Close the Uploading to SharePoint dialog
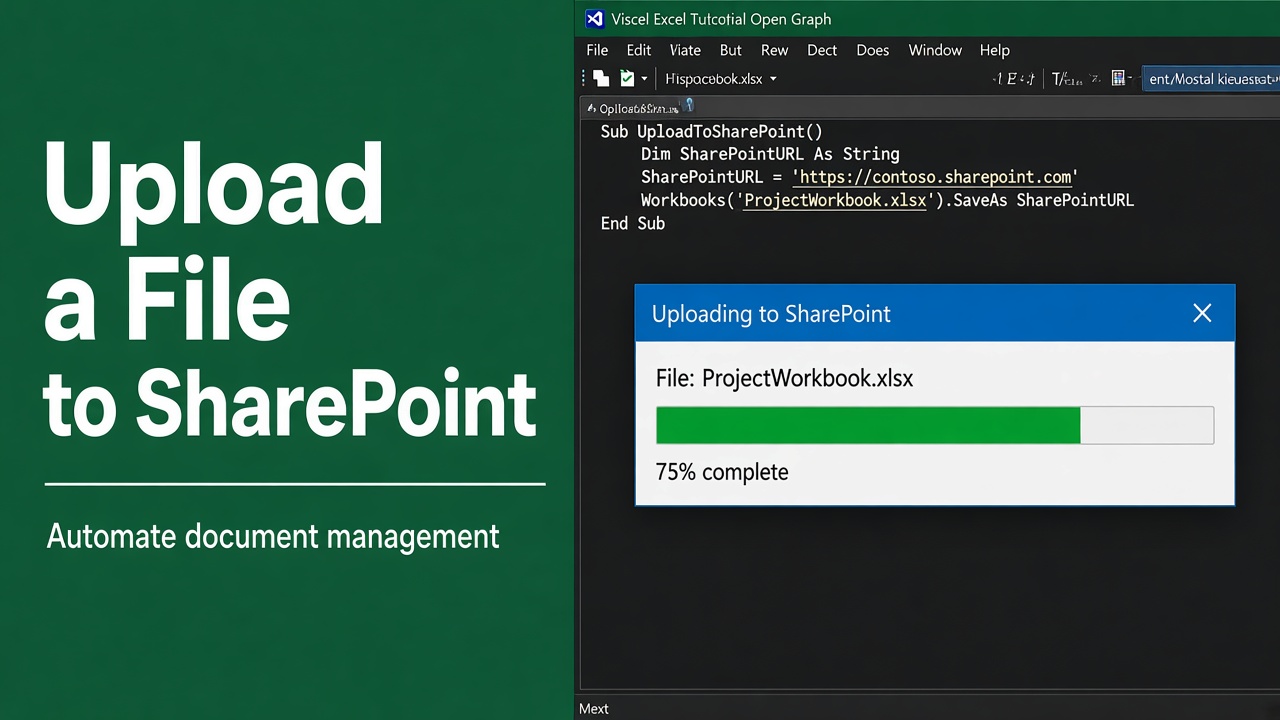 (x=1202, y=313)
